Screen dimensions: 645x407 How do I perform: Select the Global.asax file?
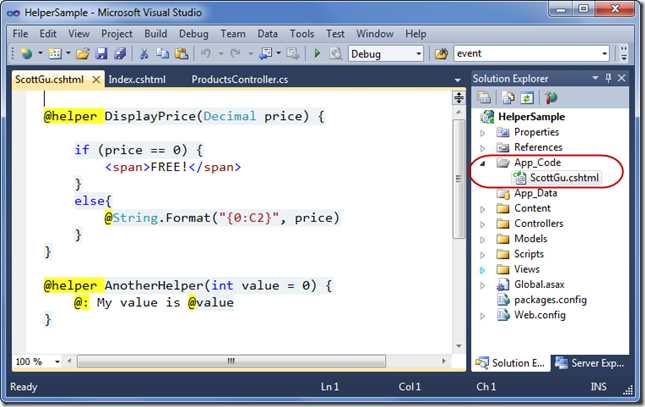(539, 285)
